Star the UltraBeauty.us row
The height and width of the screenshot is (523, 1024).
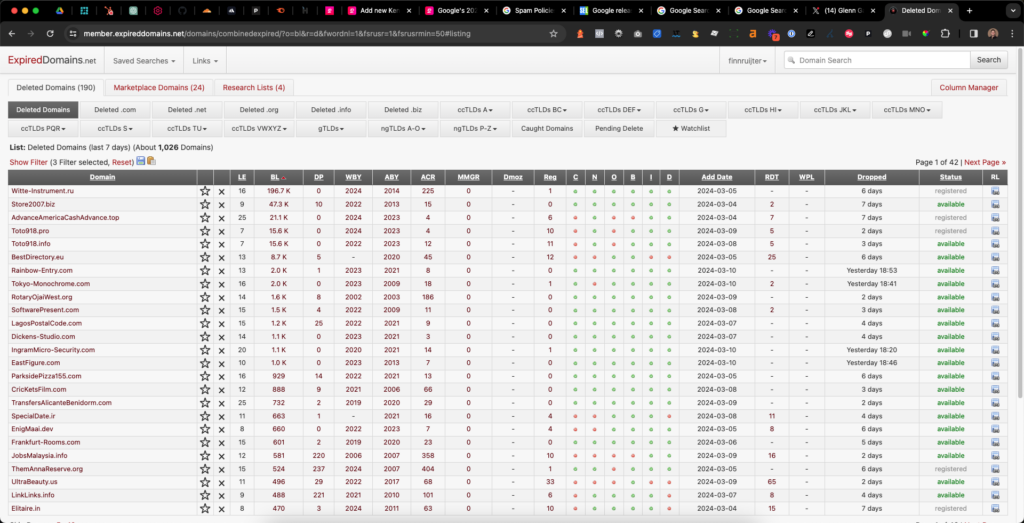[x=205, y=481]
